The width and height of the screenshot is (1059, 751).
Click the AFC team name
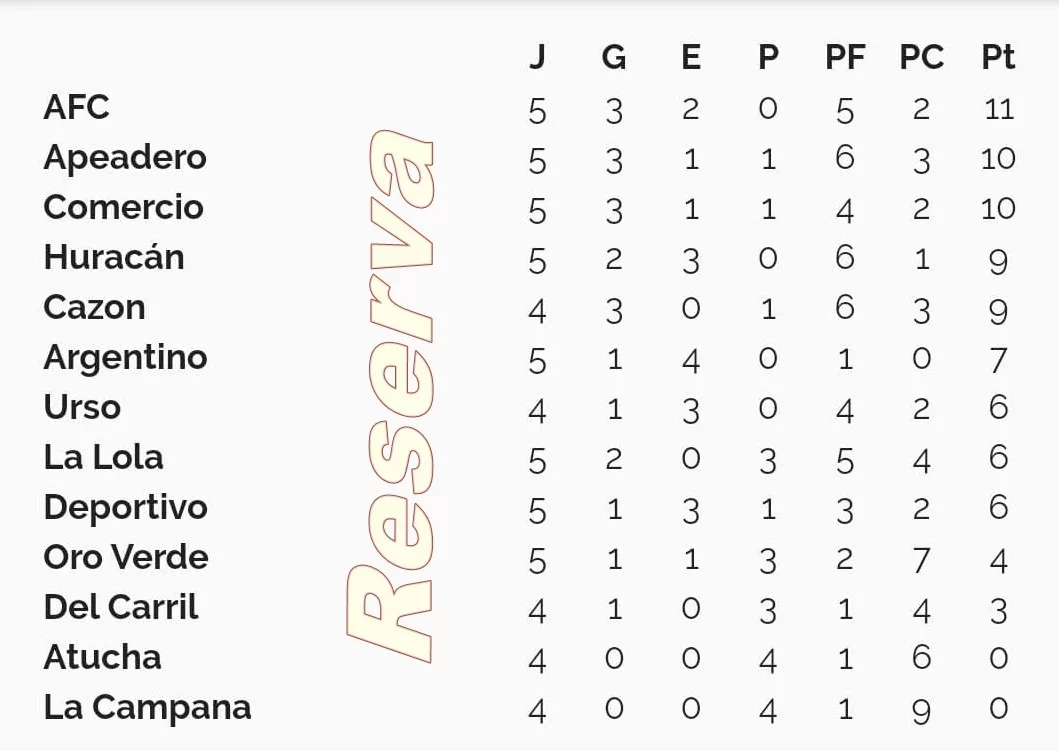pos(76,107)
